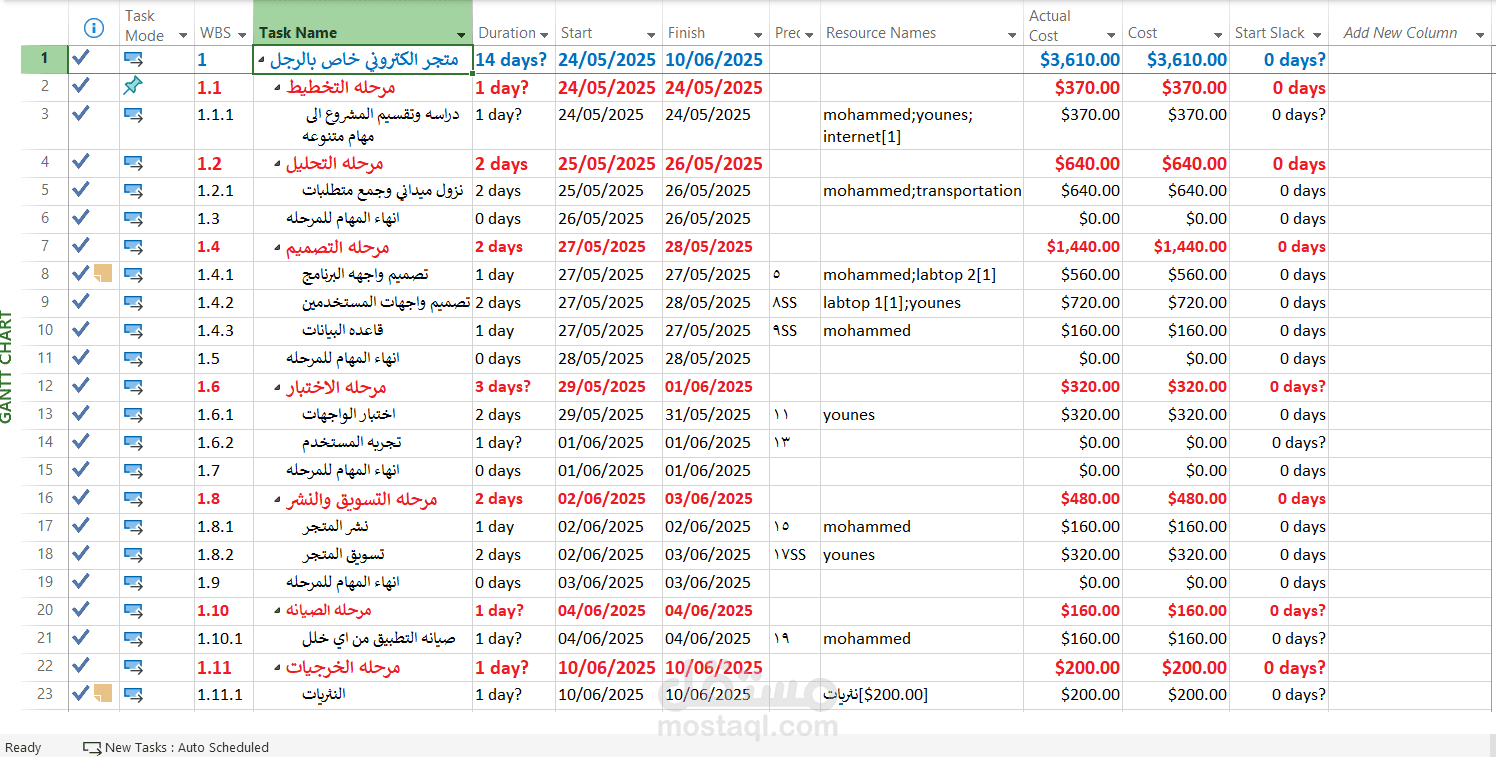Open the Duration column filter dropdown
Viewport: 1496px width, 757px height.
coord(544,35)
